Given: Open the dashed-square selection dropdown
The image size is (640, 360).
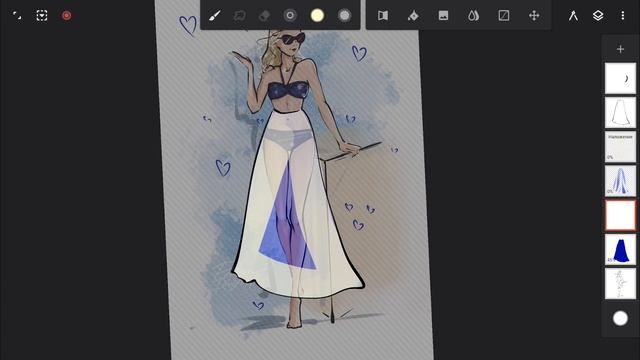Looking at the screenshot, I should pos(42,16).
